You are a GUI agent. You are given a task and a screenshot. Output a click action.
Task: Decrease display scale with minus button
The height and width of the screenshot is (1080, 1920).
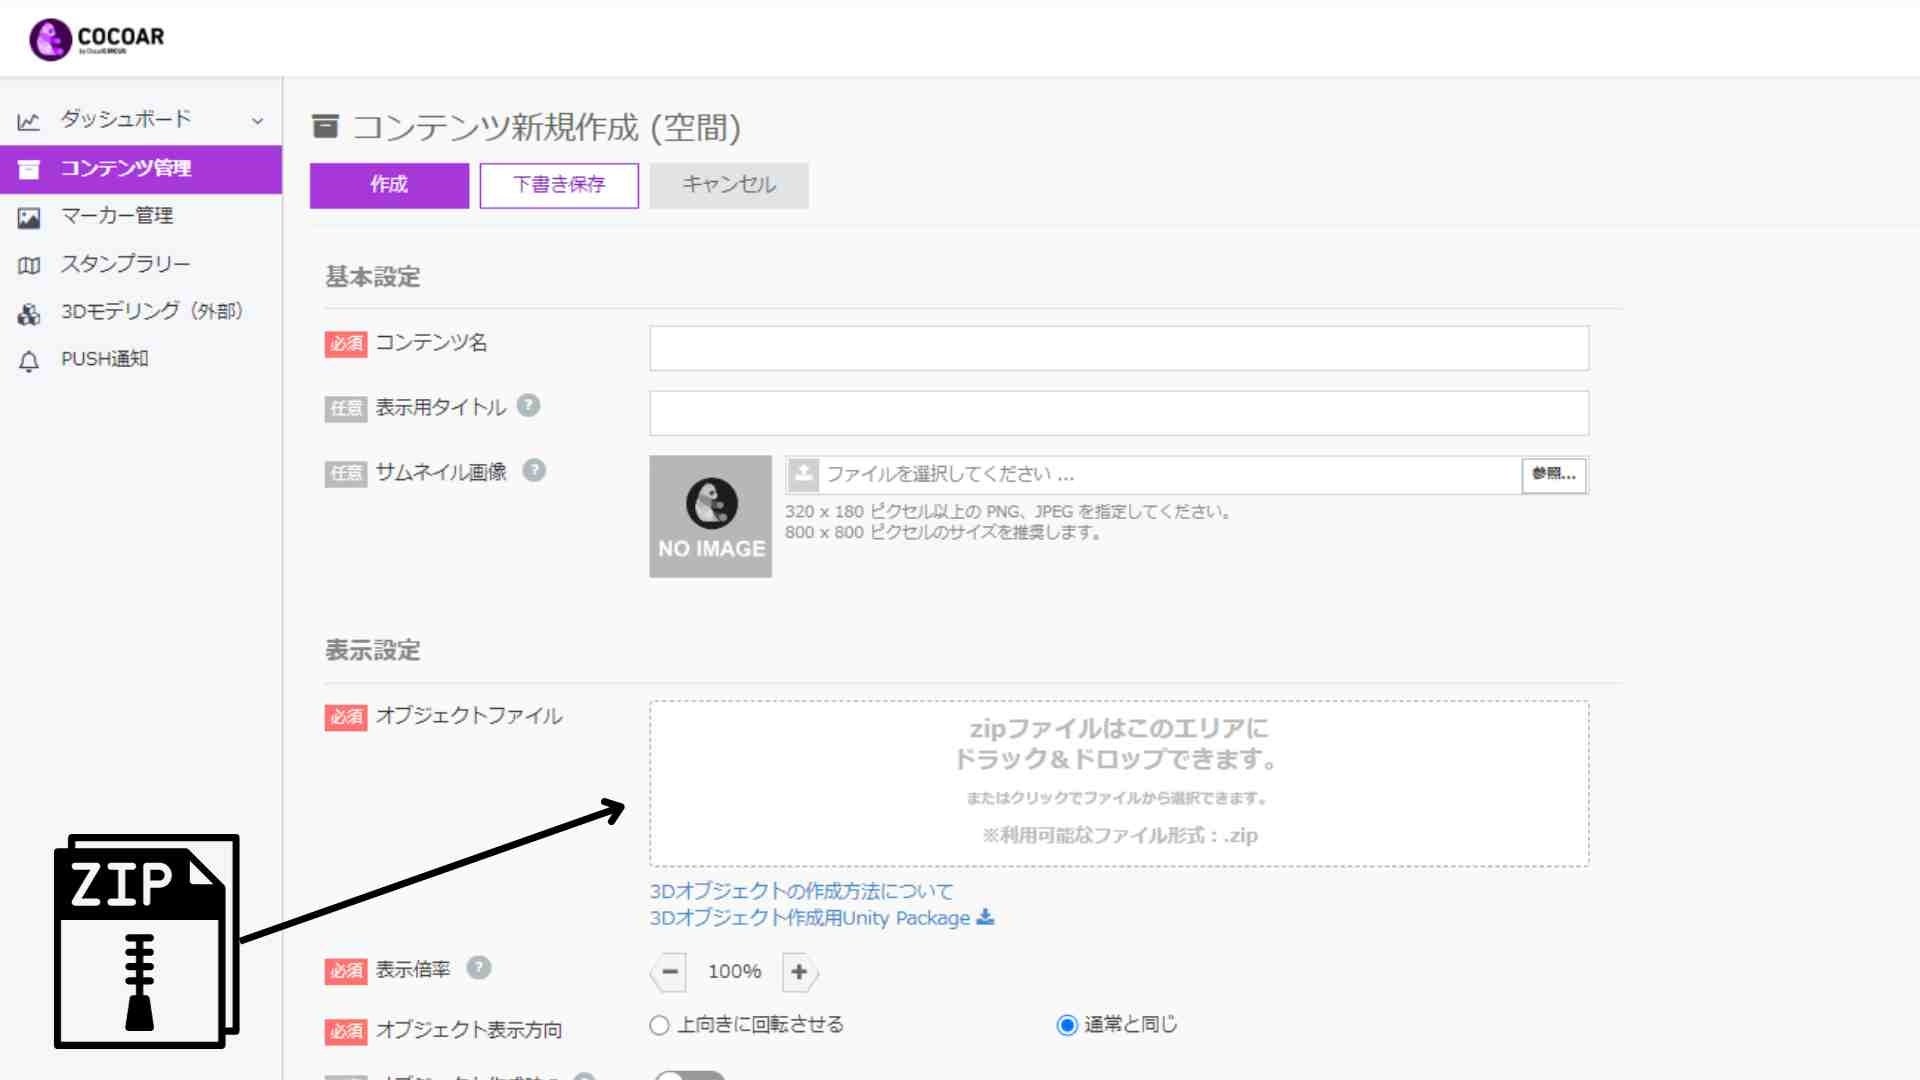point(670,971)
